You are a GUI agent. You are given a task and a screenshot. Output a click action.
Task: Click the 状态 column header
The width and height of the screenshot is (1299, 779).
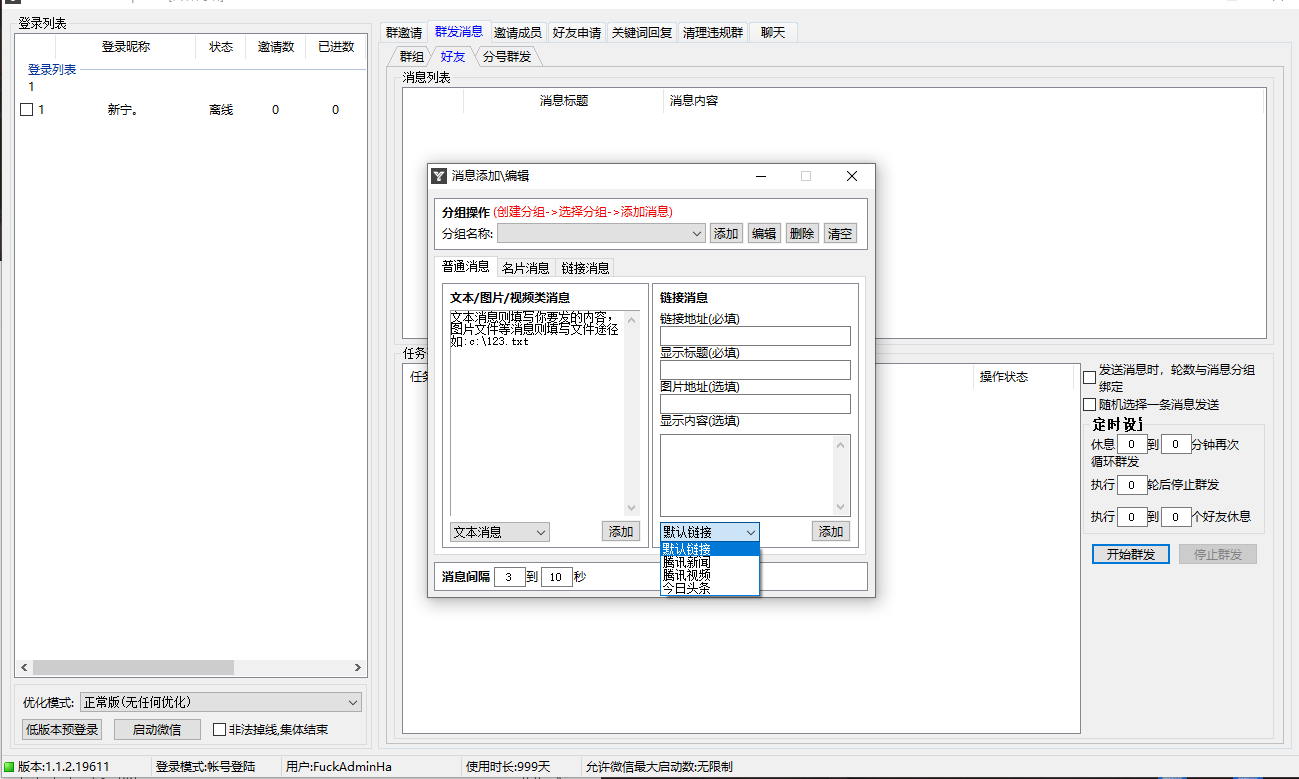coord(221,47)
